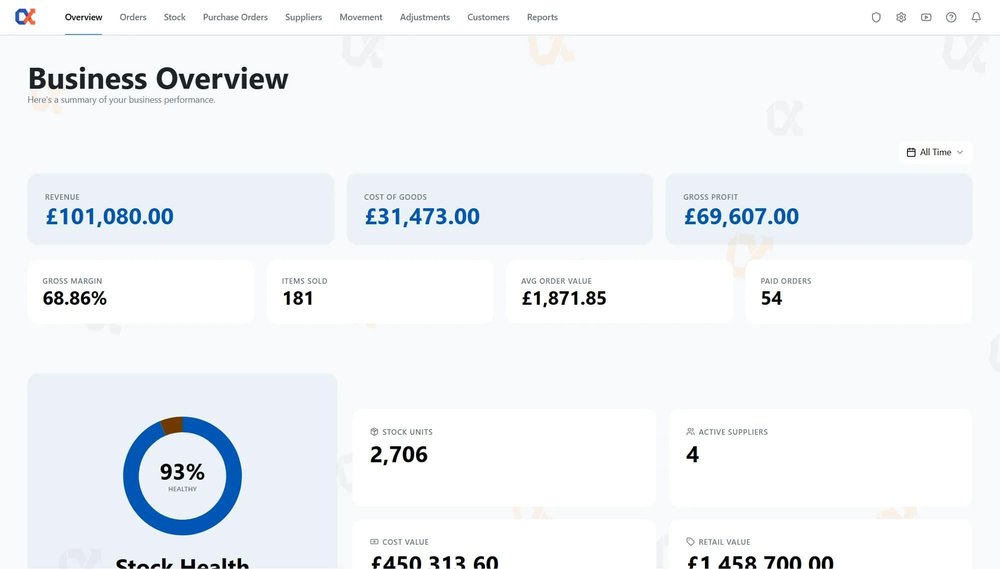Open settings via the gear icon
1000x569 pixels.
[x=901, y=17]
